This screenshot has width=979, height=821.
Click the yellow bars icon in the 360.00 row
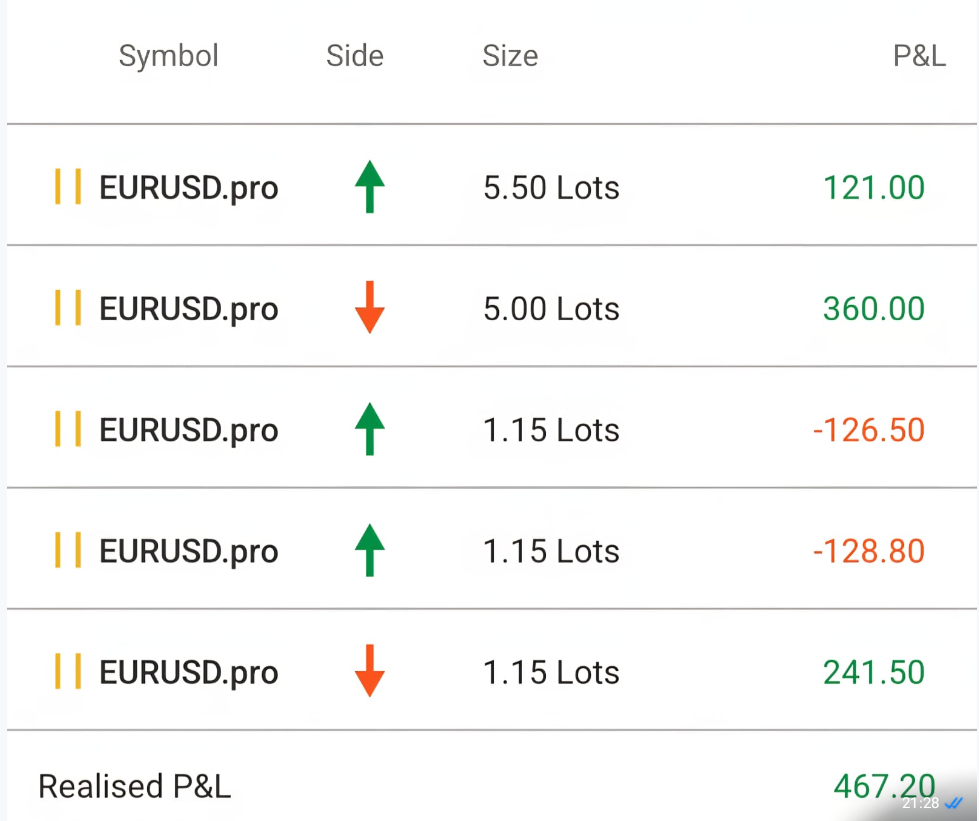pos(68,308)
